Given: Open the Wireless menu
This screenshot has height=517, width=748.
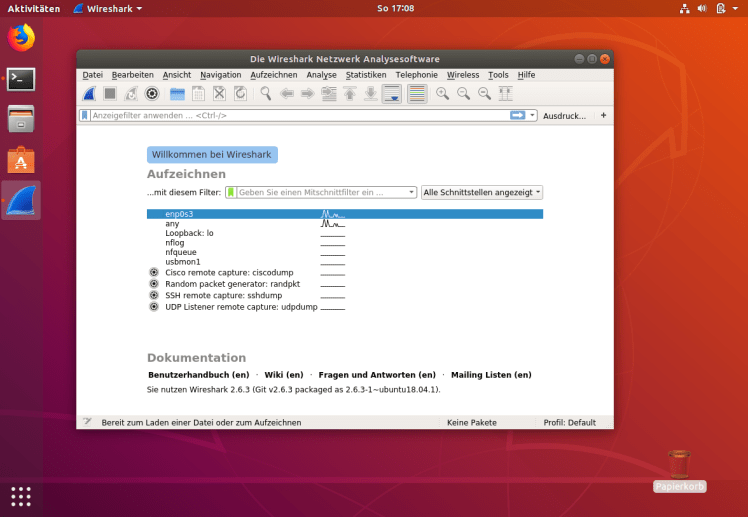Looking at the screenshot, I should (463, 75).
